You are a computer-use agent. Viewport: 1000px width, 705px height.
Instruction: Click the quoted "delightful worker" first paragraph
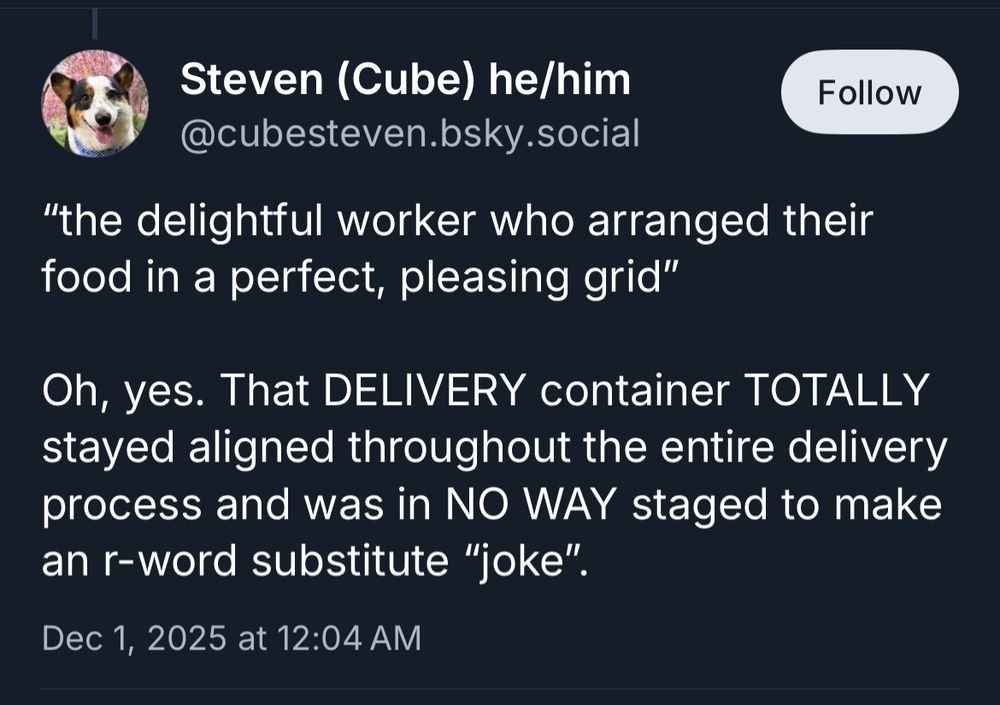458,249
